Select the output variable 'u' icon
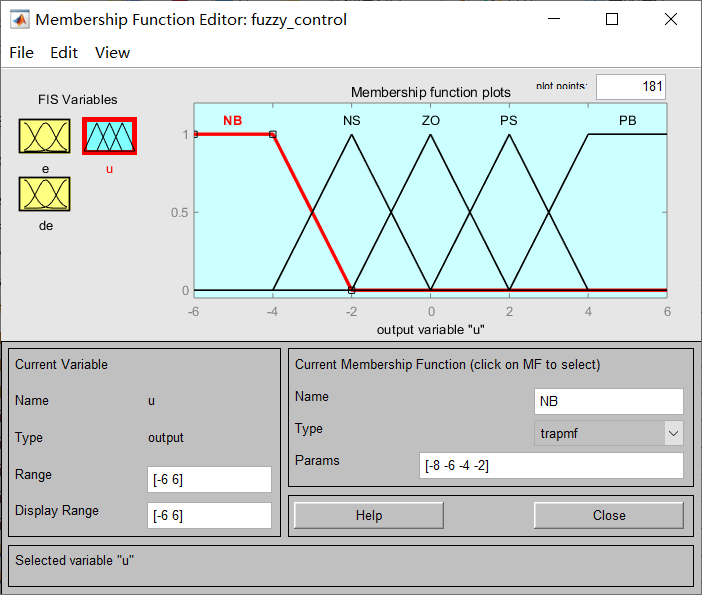The width and height of the screenshot is (702, 595). pyautogui.click(x=109, y=136)
